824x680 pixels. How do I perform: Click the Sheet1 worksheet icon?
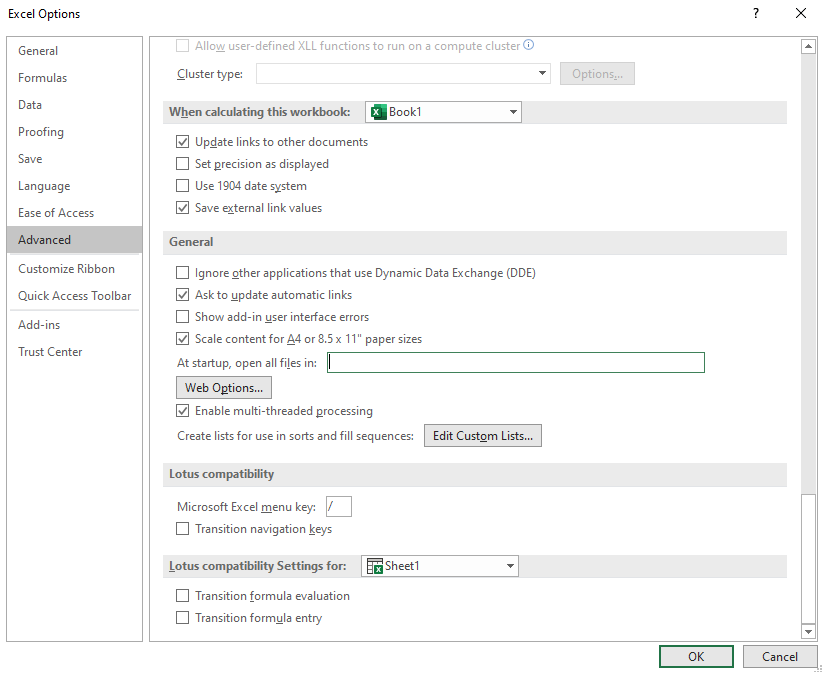click(x=374, y=566)
